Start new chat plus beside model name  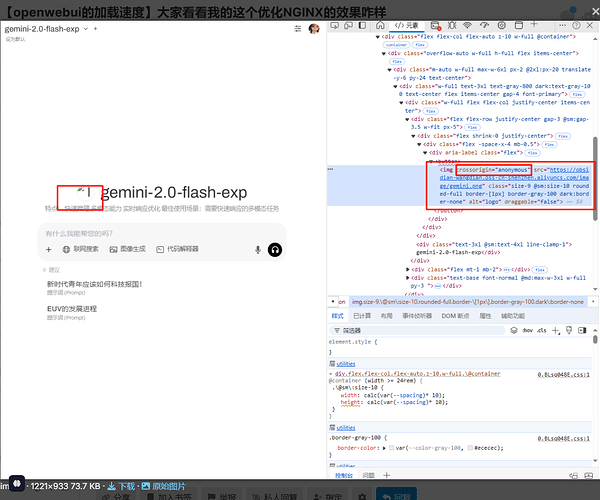tap(95, 29)
